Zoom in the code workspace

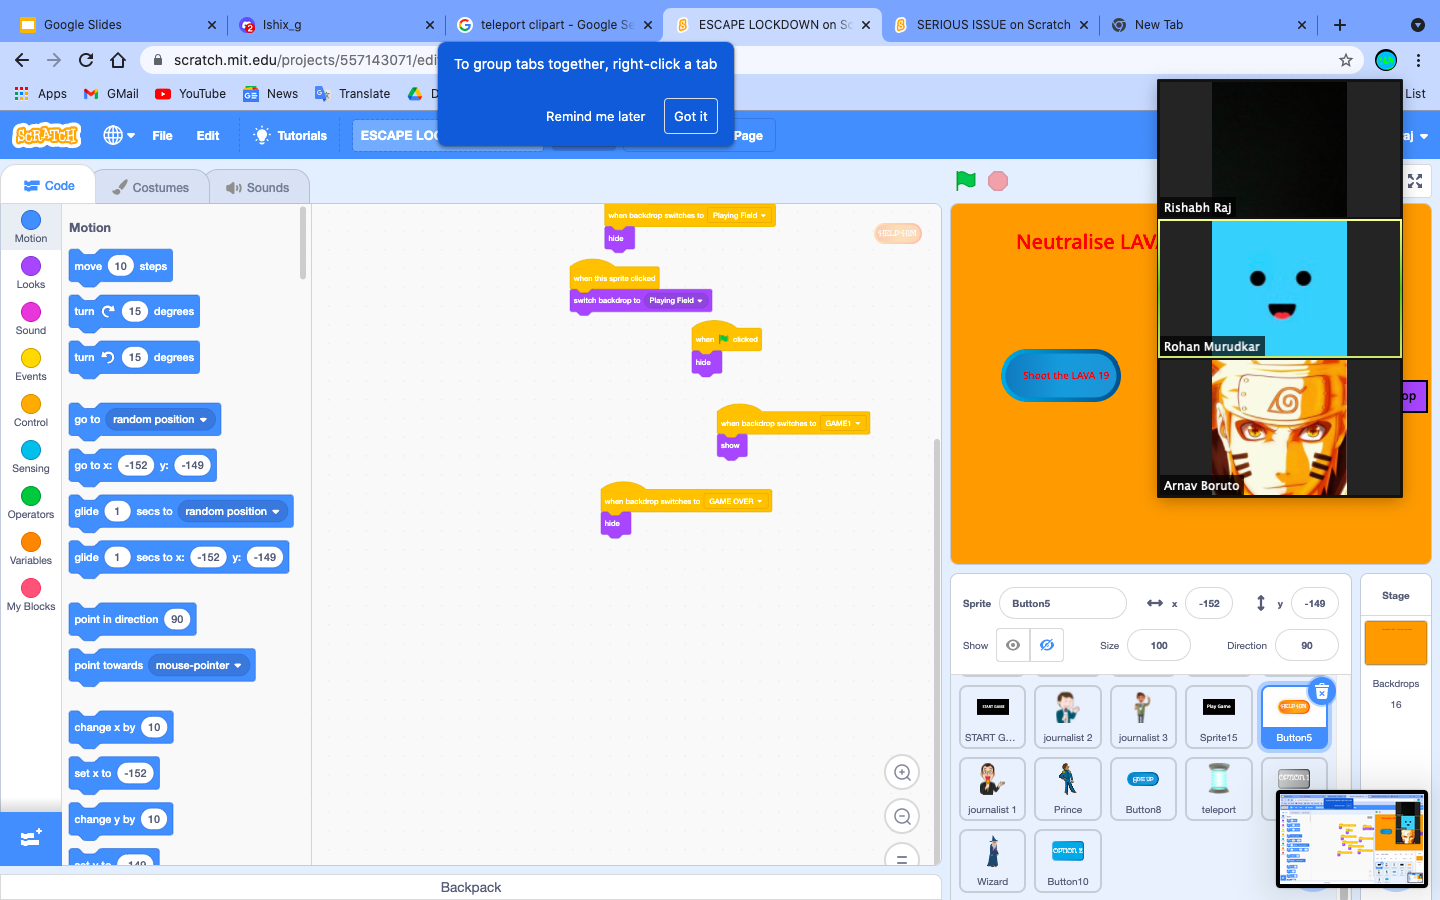(902, 772)
